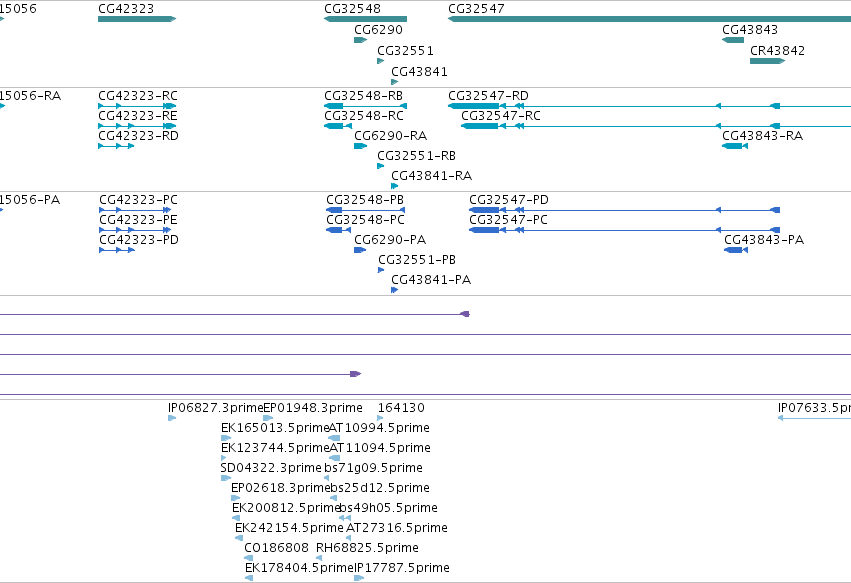Select the CR43842 gene label
This screenshot has height=583, width=851.
[777, 51]
